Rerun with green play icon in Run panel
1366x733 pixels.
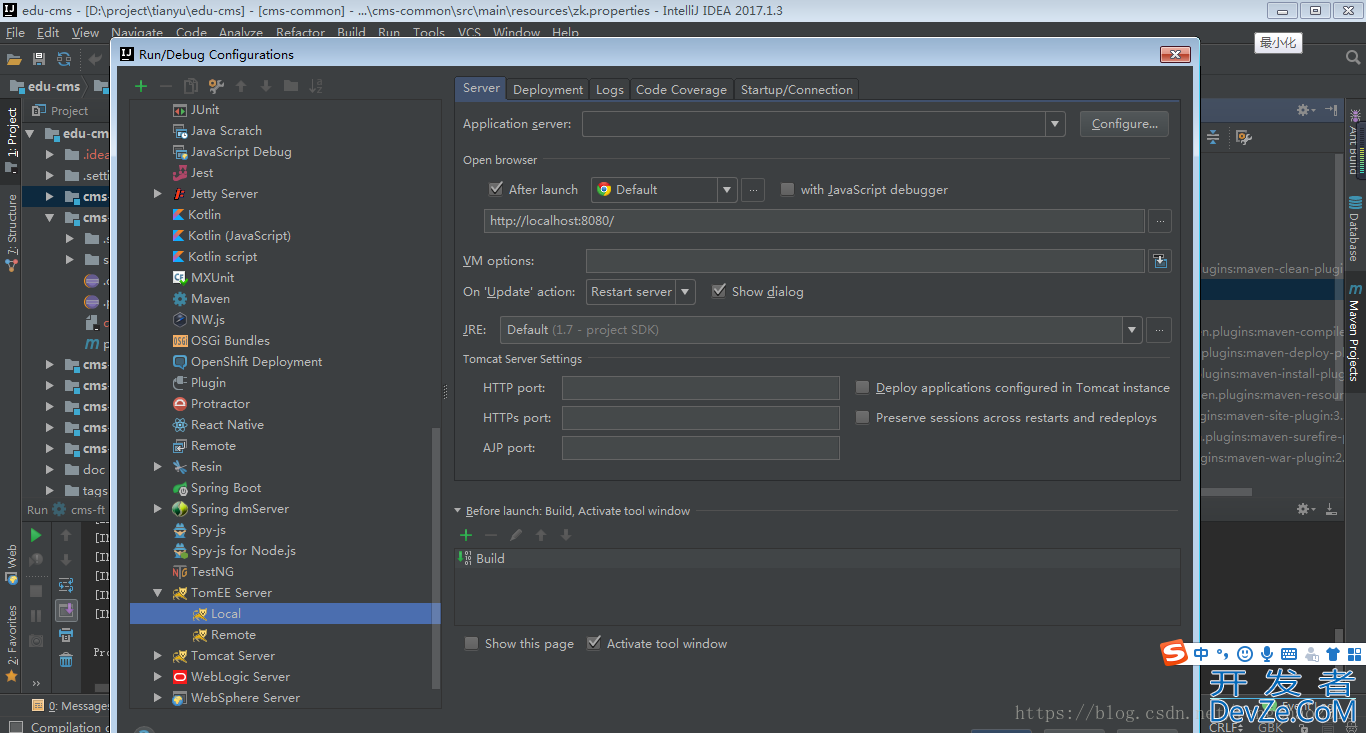[36, 535]
